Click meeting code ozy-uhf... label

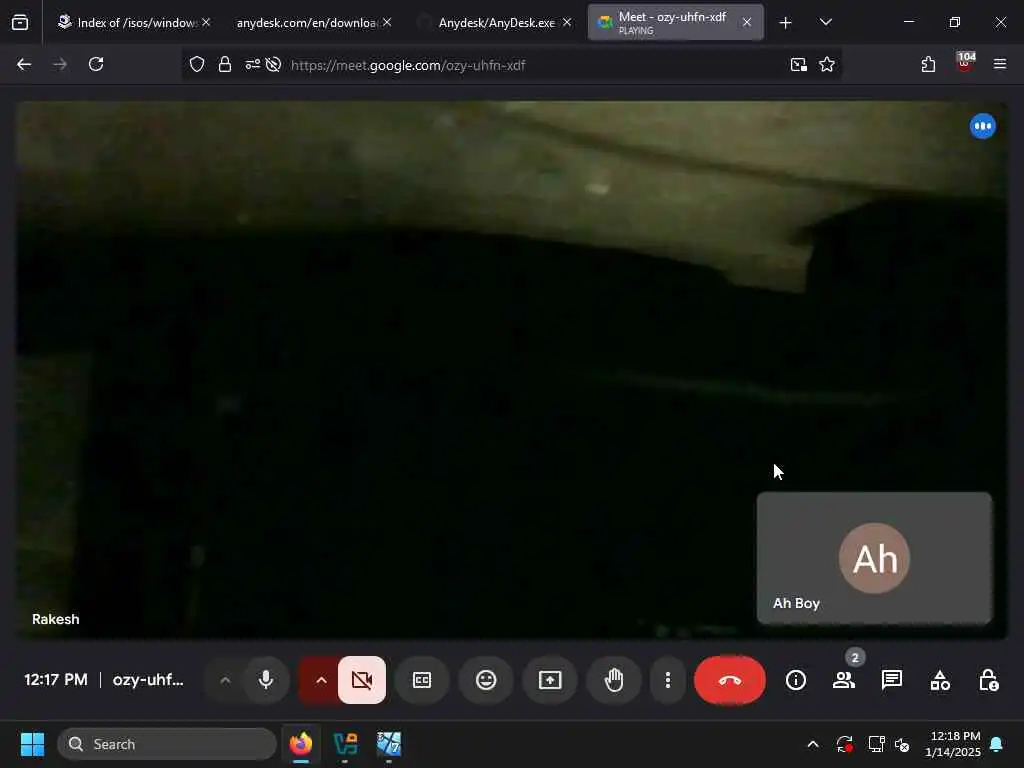(148, 680)
